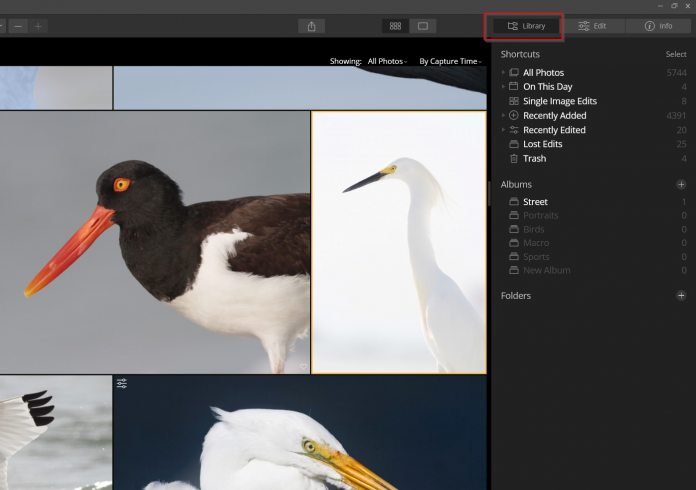Select the oystercatcher bird photo
Image resolution: width=696 pixels, height=490 pixels.
tap(154, 242)
